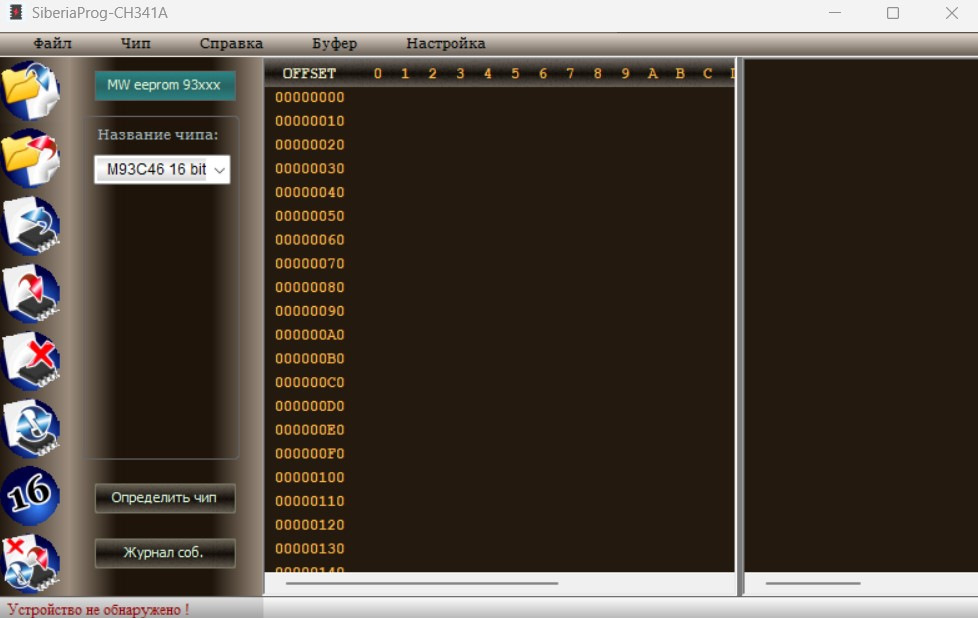
Task: Select offset row 000000B0
Action: pyautogui.click(x=309, y=359)
